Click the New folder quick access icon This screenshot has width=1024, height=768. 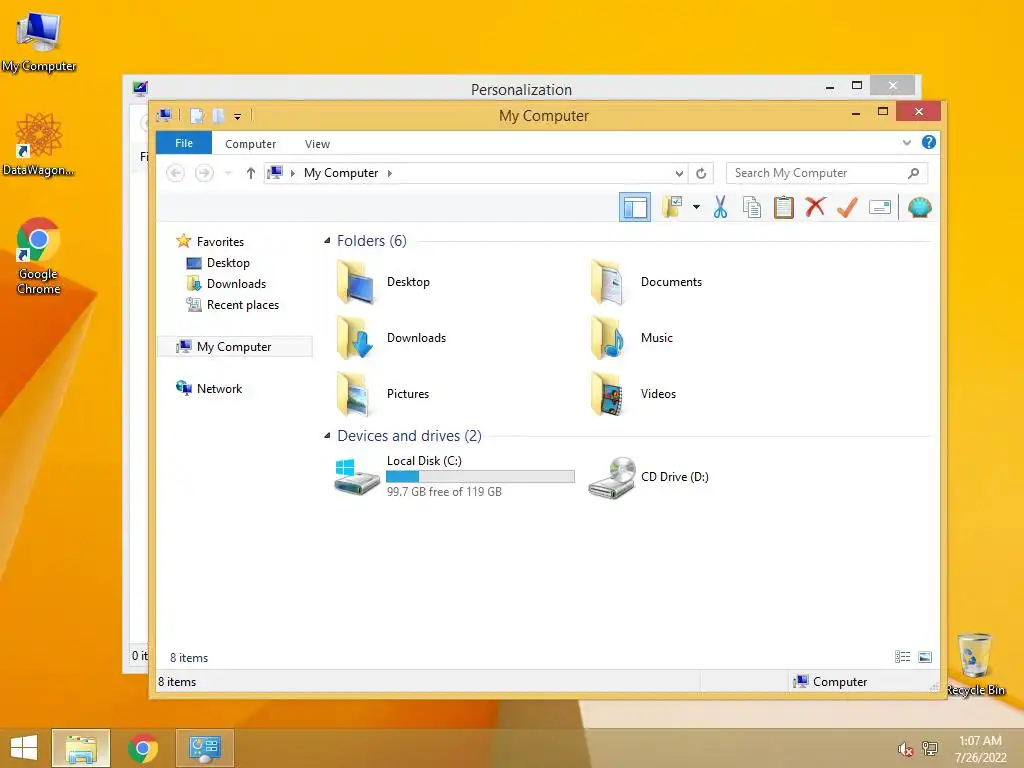218,116
